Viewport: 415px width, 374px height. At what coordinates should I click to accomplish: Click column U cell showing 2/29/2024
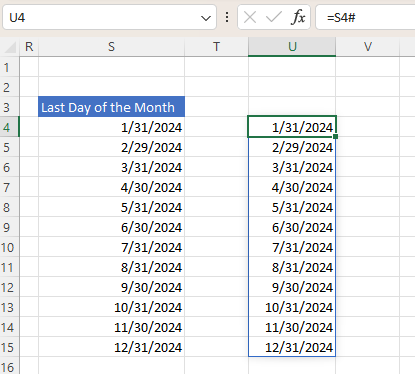292,147
